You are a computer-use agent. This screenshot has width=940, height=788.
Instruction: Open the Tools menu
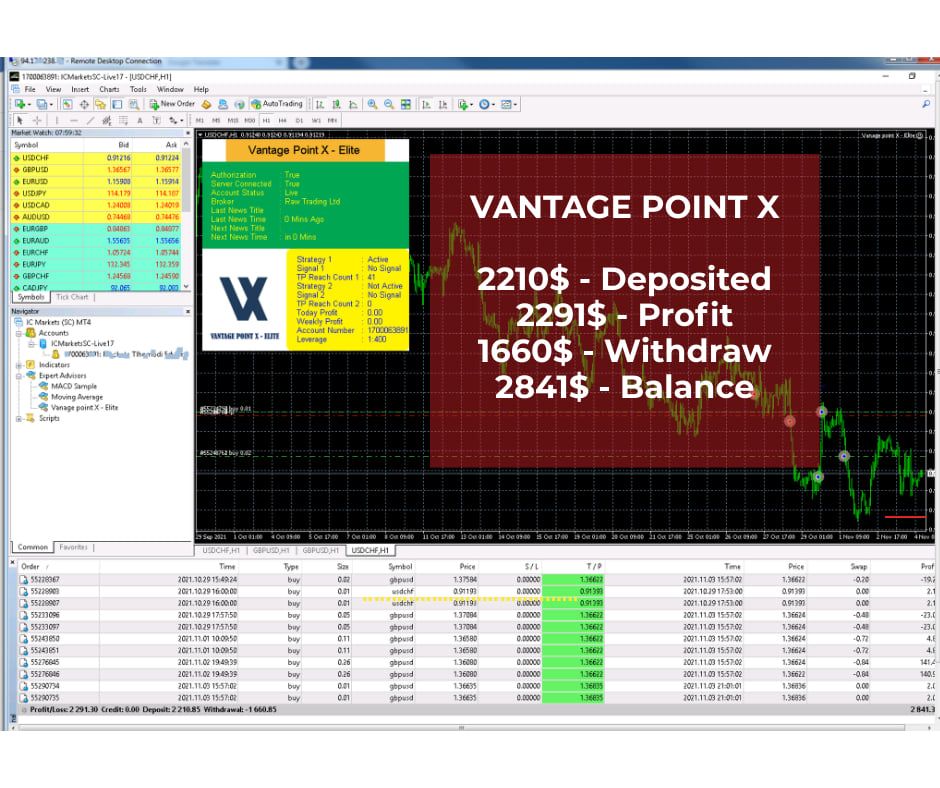pyautogui.click(x=138, y=89)
